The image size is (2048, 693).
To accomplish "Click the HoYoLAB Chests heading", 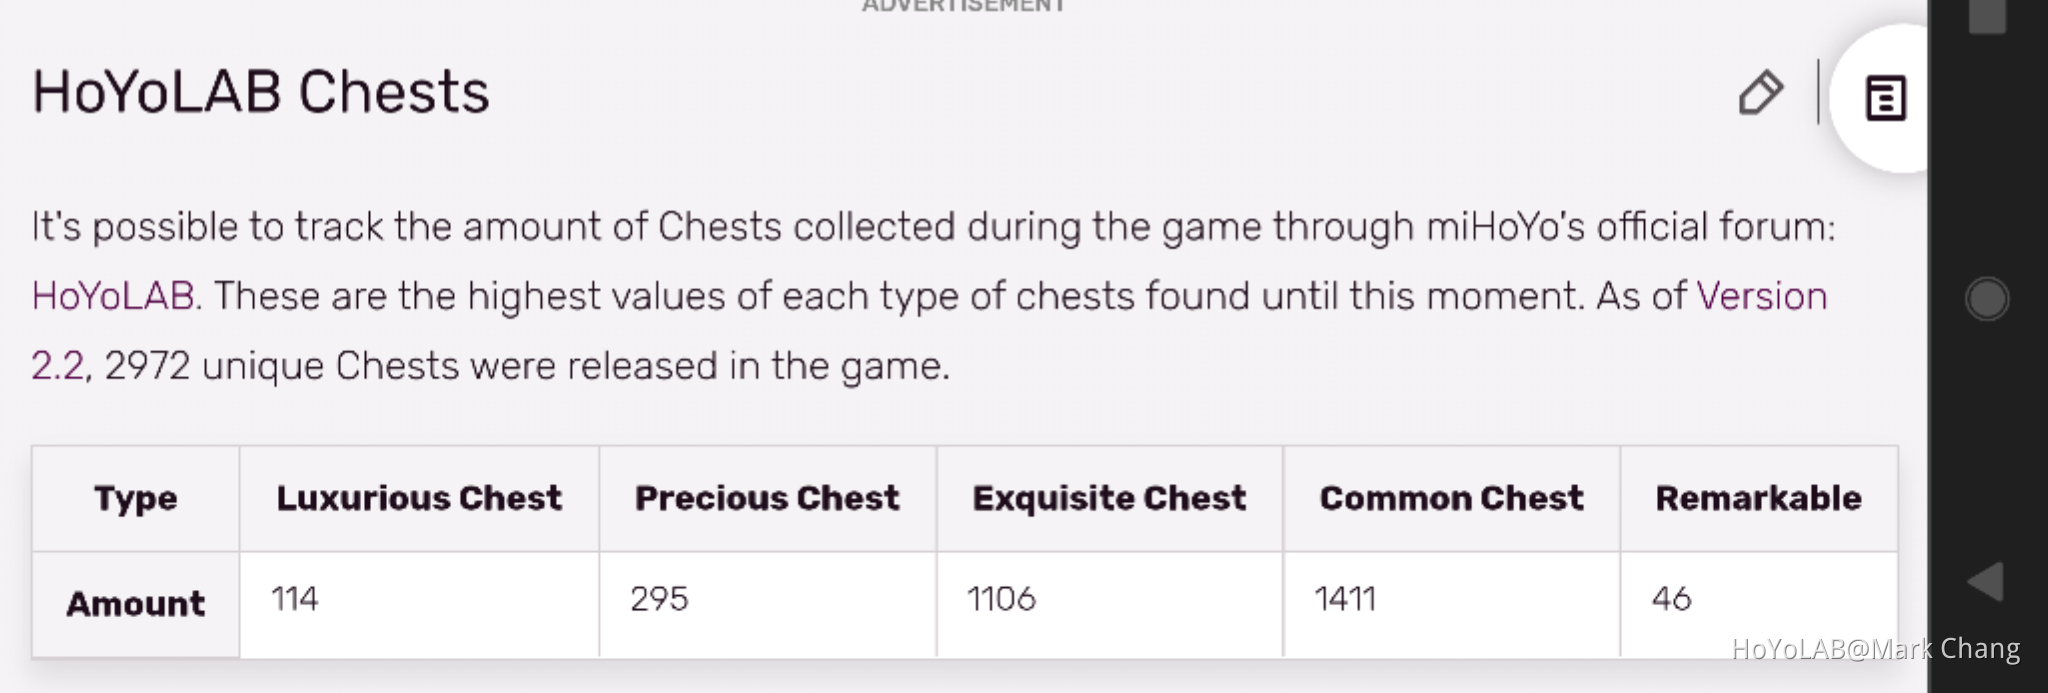I will tap(261, 92).
